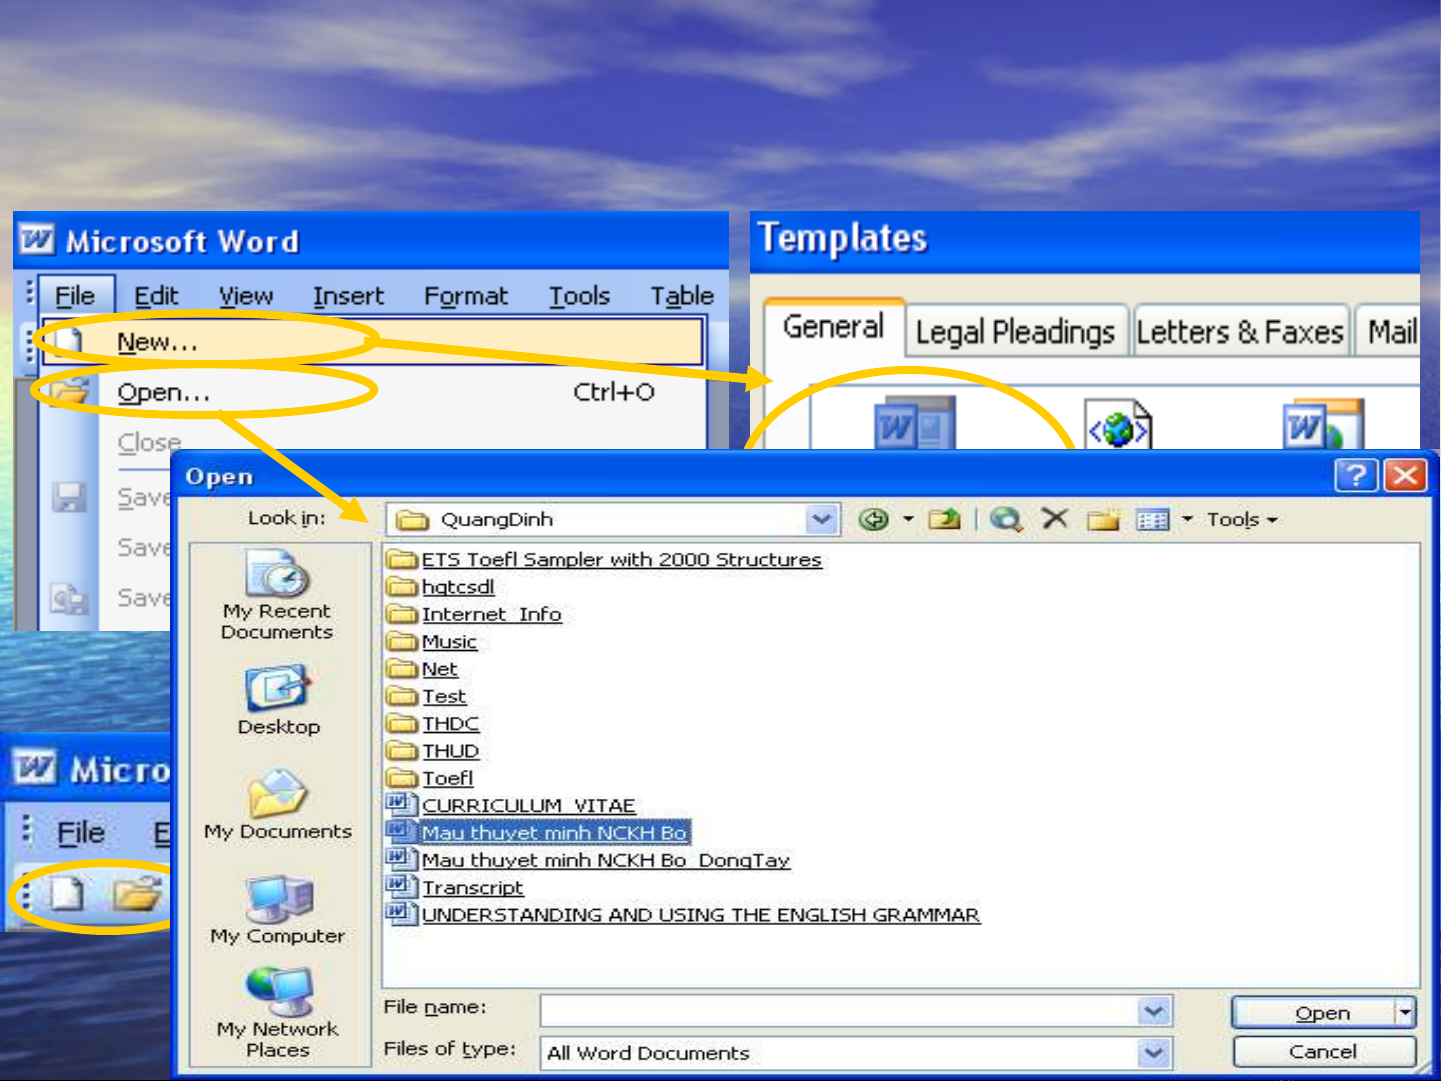Viewport: 1441px width, 1081px height.
Task: Click the Views icon in the Open dialog
Action: click(1153, 520)
